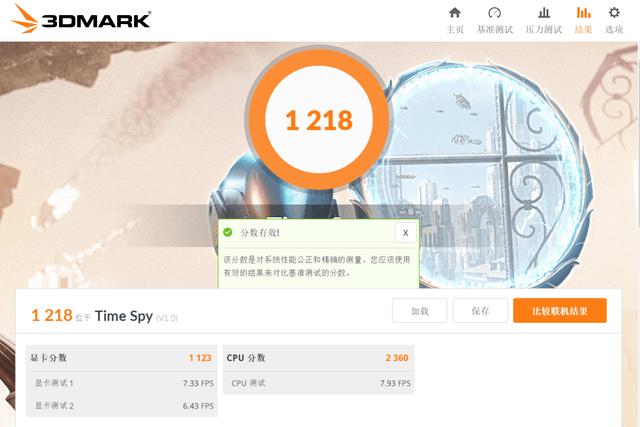Open the stress test chart icon
Viewport: 640px width, 427px height.
click(x=544, y=13)
